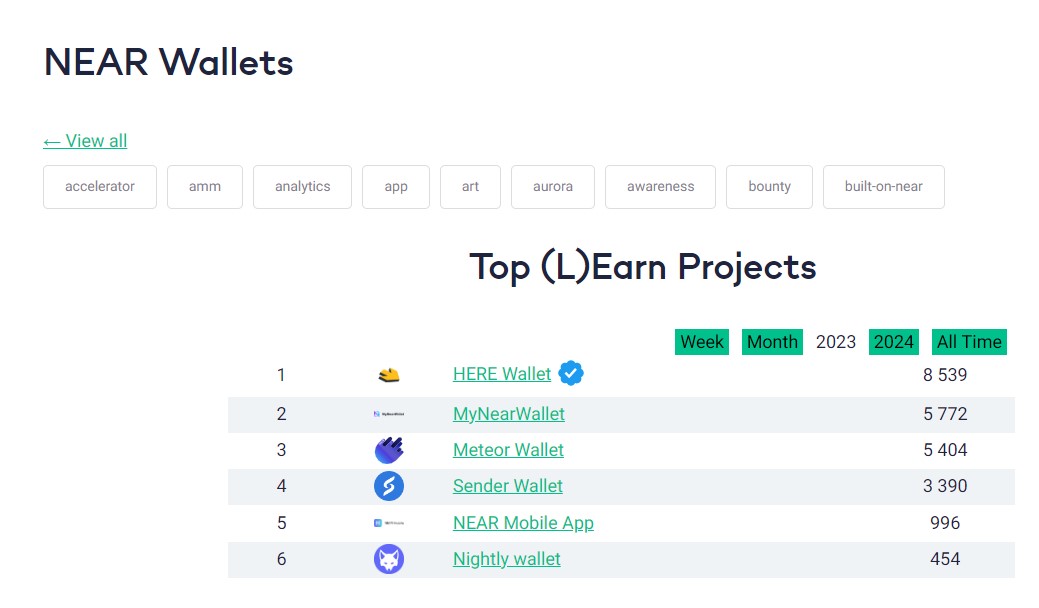Choose the built-on-near tag
Viewport: 1039px width, 608px height.
tap(884, 187)
